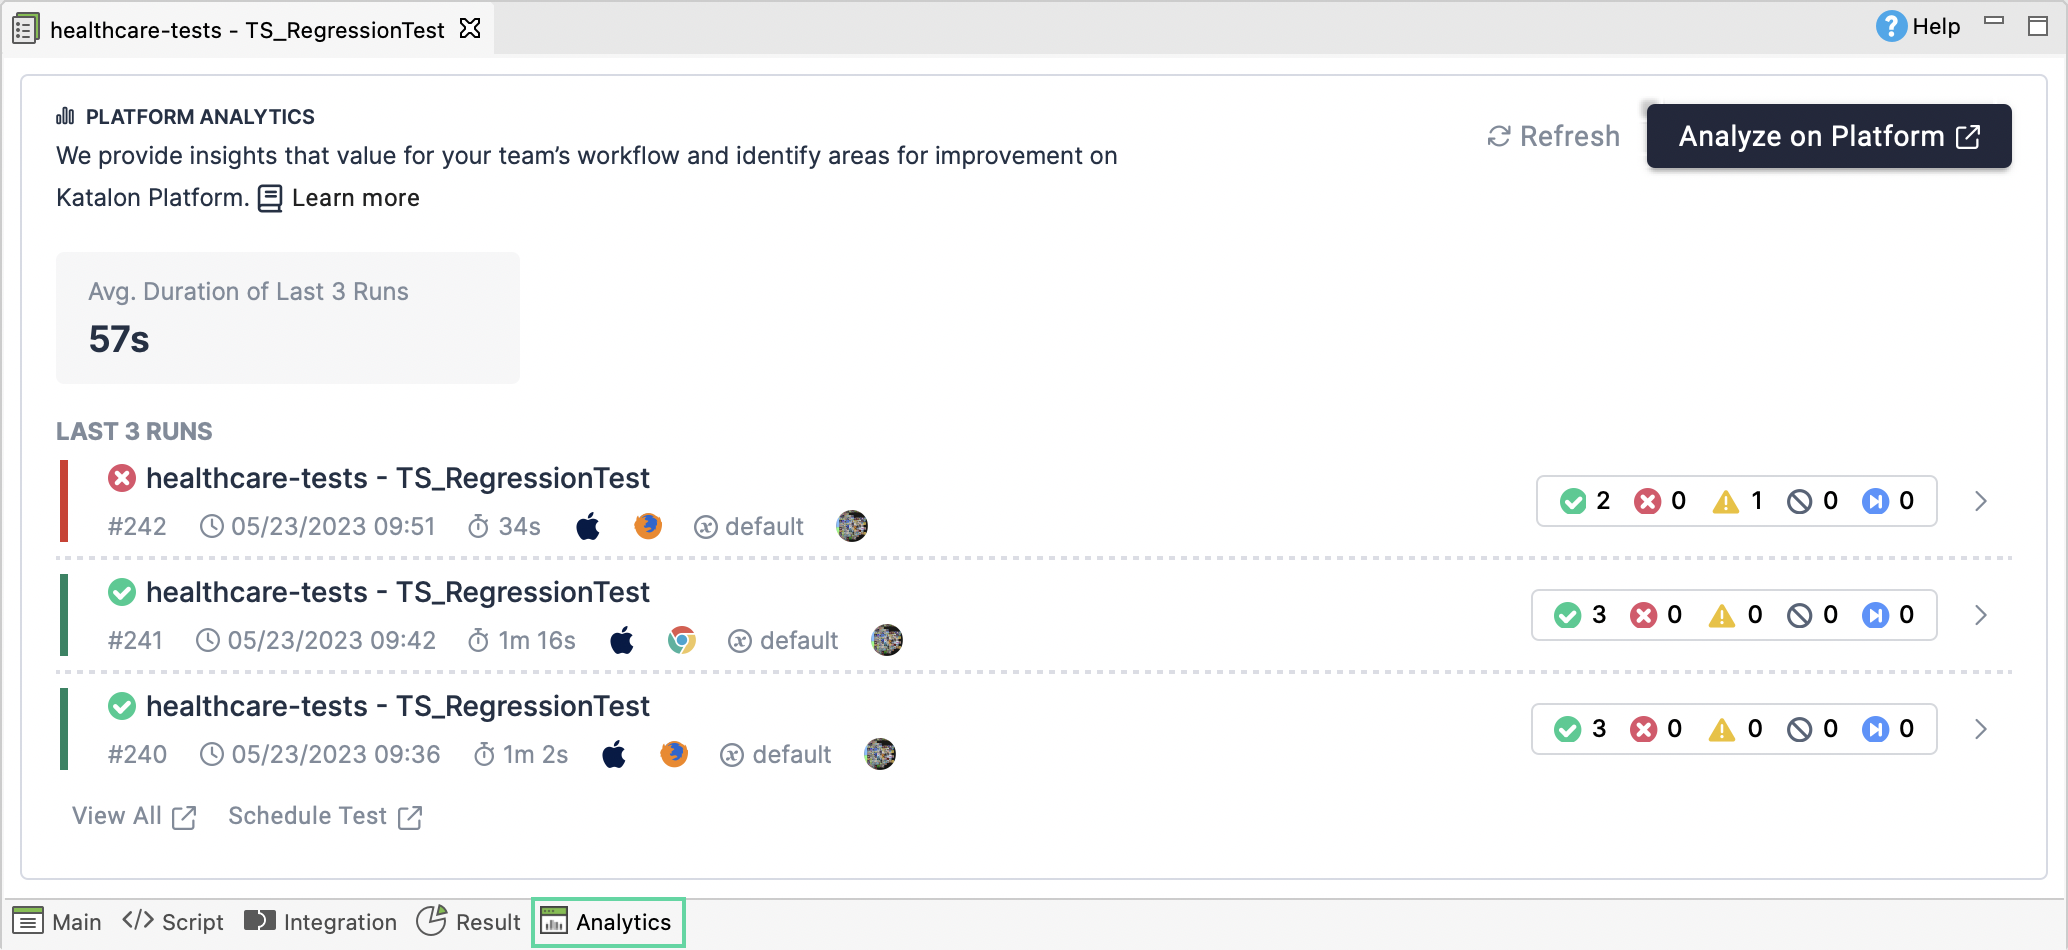Refresh the platform analytics data
Viewport: 2068px width, 950px height.
(x=1553, y=136)
